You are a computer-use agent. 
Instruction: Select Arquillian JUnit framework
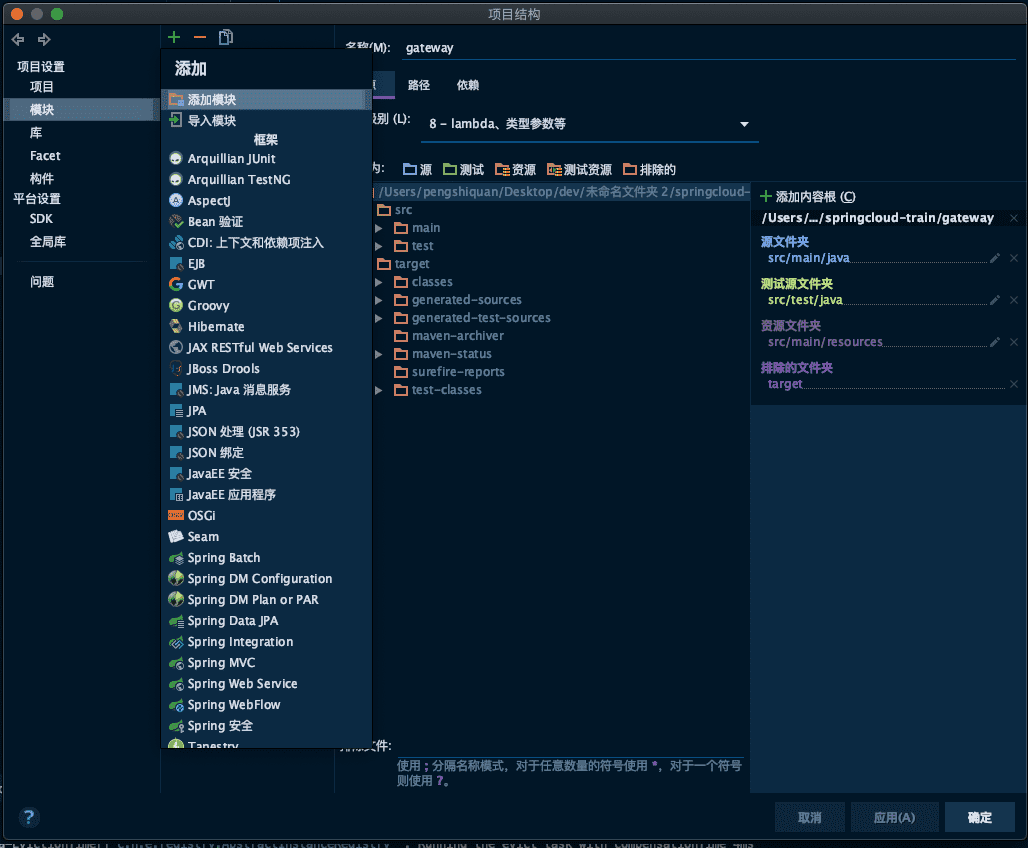pos(266,159)
